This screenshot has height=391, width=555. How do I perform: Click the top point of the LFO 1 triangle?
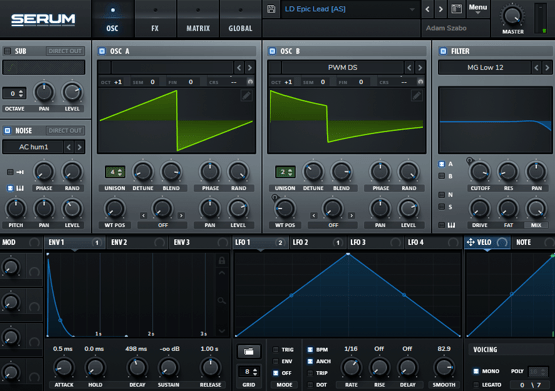tap(348, 254)
